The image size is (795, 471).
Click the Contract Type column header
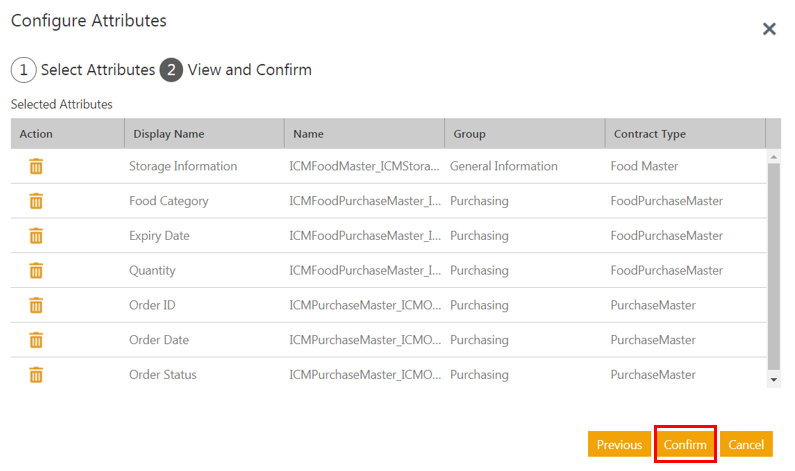pyautogui.click(x=649, y=134)
